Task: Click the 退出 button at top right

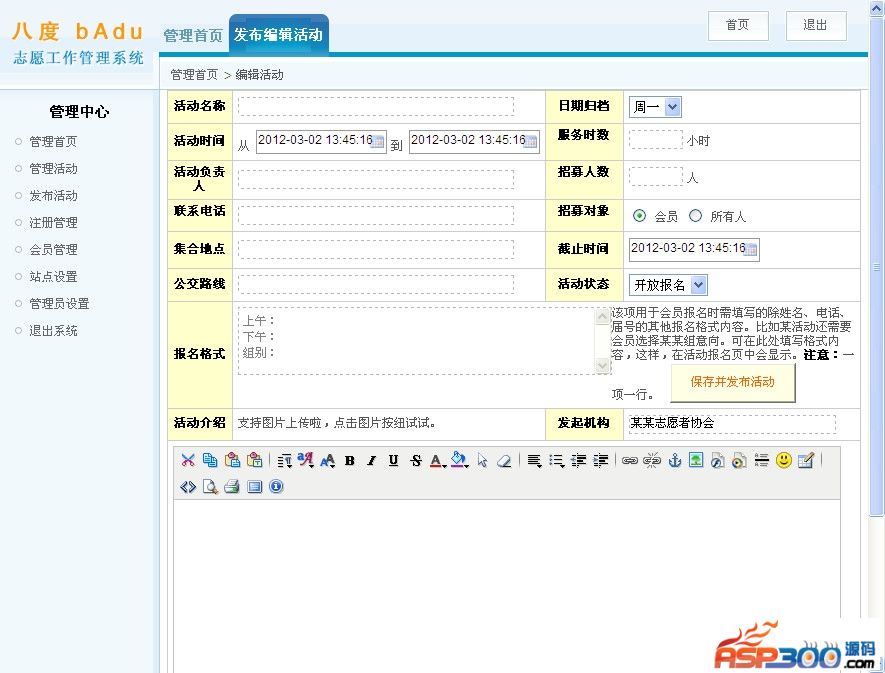Action: point(815,25)
